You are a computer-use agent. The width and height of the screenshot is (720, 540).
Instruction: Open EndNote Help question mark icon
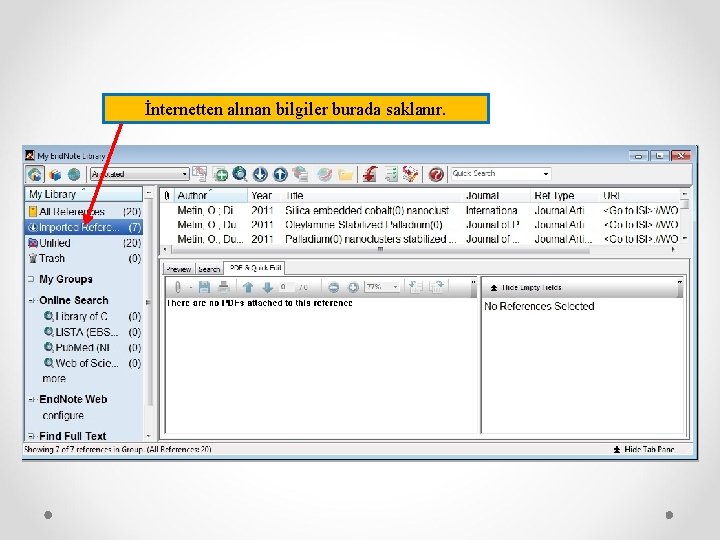436,174
